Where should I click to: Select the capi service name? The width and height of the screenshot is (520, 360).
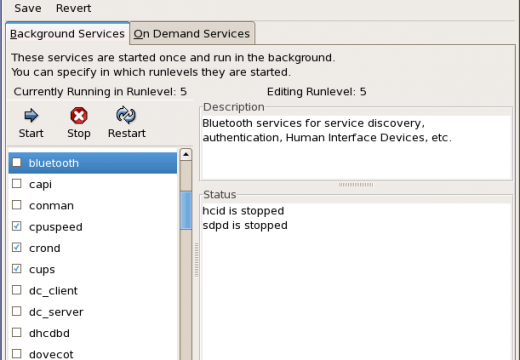[40, 185]
